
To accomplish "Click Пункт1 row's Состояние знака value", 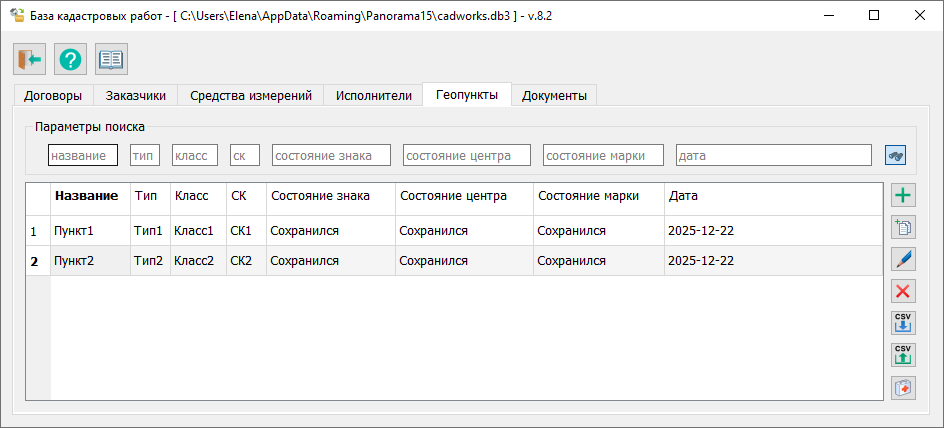I will pyautogui.click(x=331, y=231).
